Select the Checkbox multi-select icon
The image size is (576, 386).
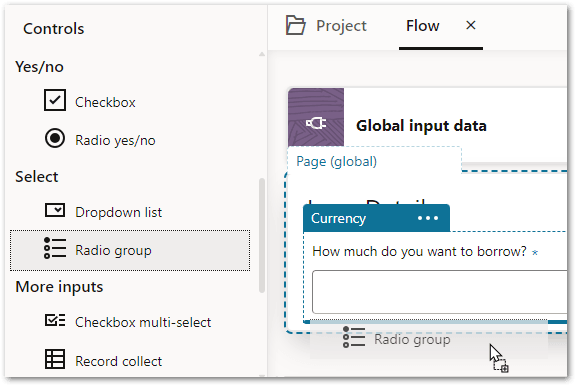(55, 320)
